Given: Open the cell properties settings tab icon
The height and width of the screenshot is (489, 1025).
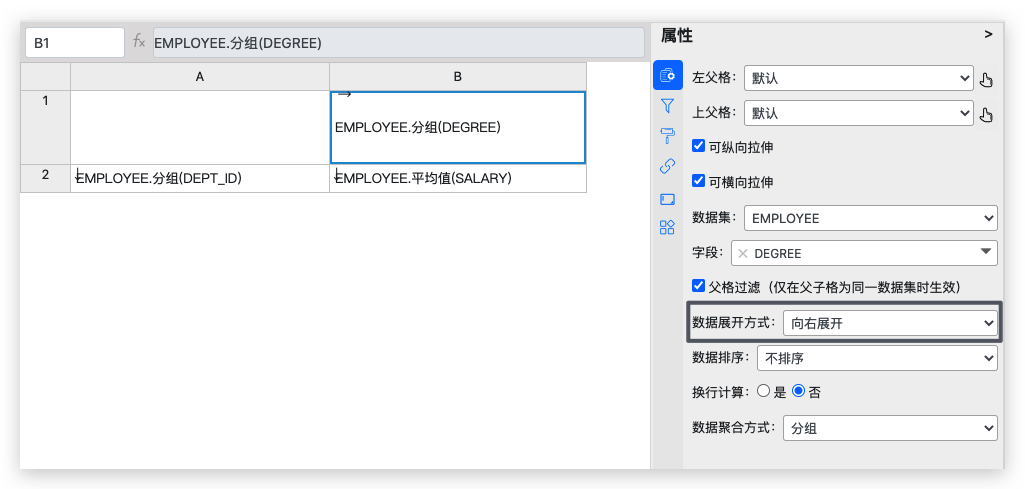Looking at the screenshot, I should (x=667, y=75).
